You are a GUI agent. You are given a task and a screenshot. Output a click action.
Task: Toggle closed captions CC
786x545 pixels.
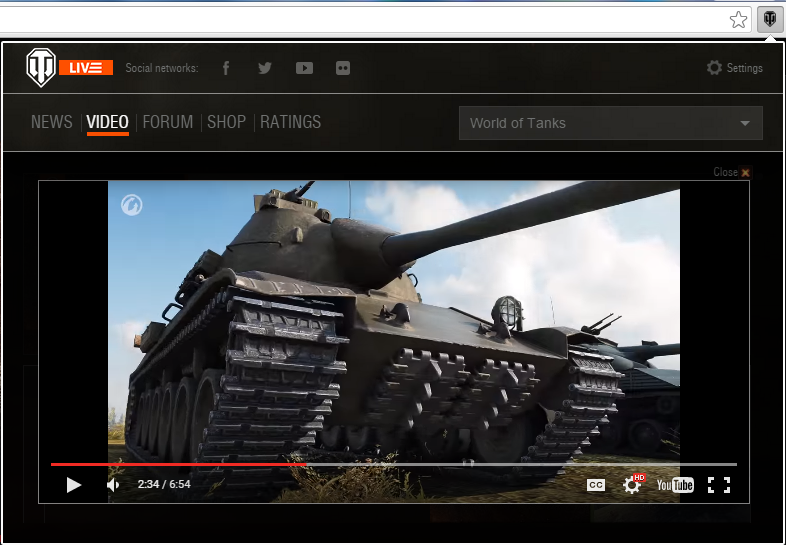pos(596,485)
